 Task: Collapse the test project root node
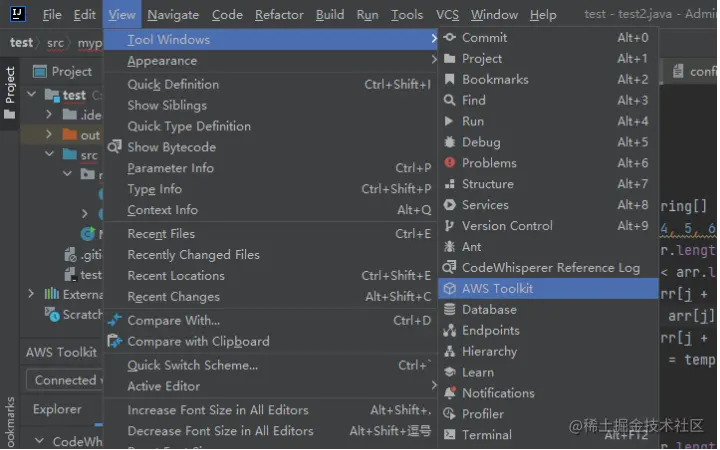32,95
